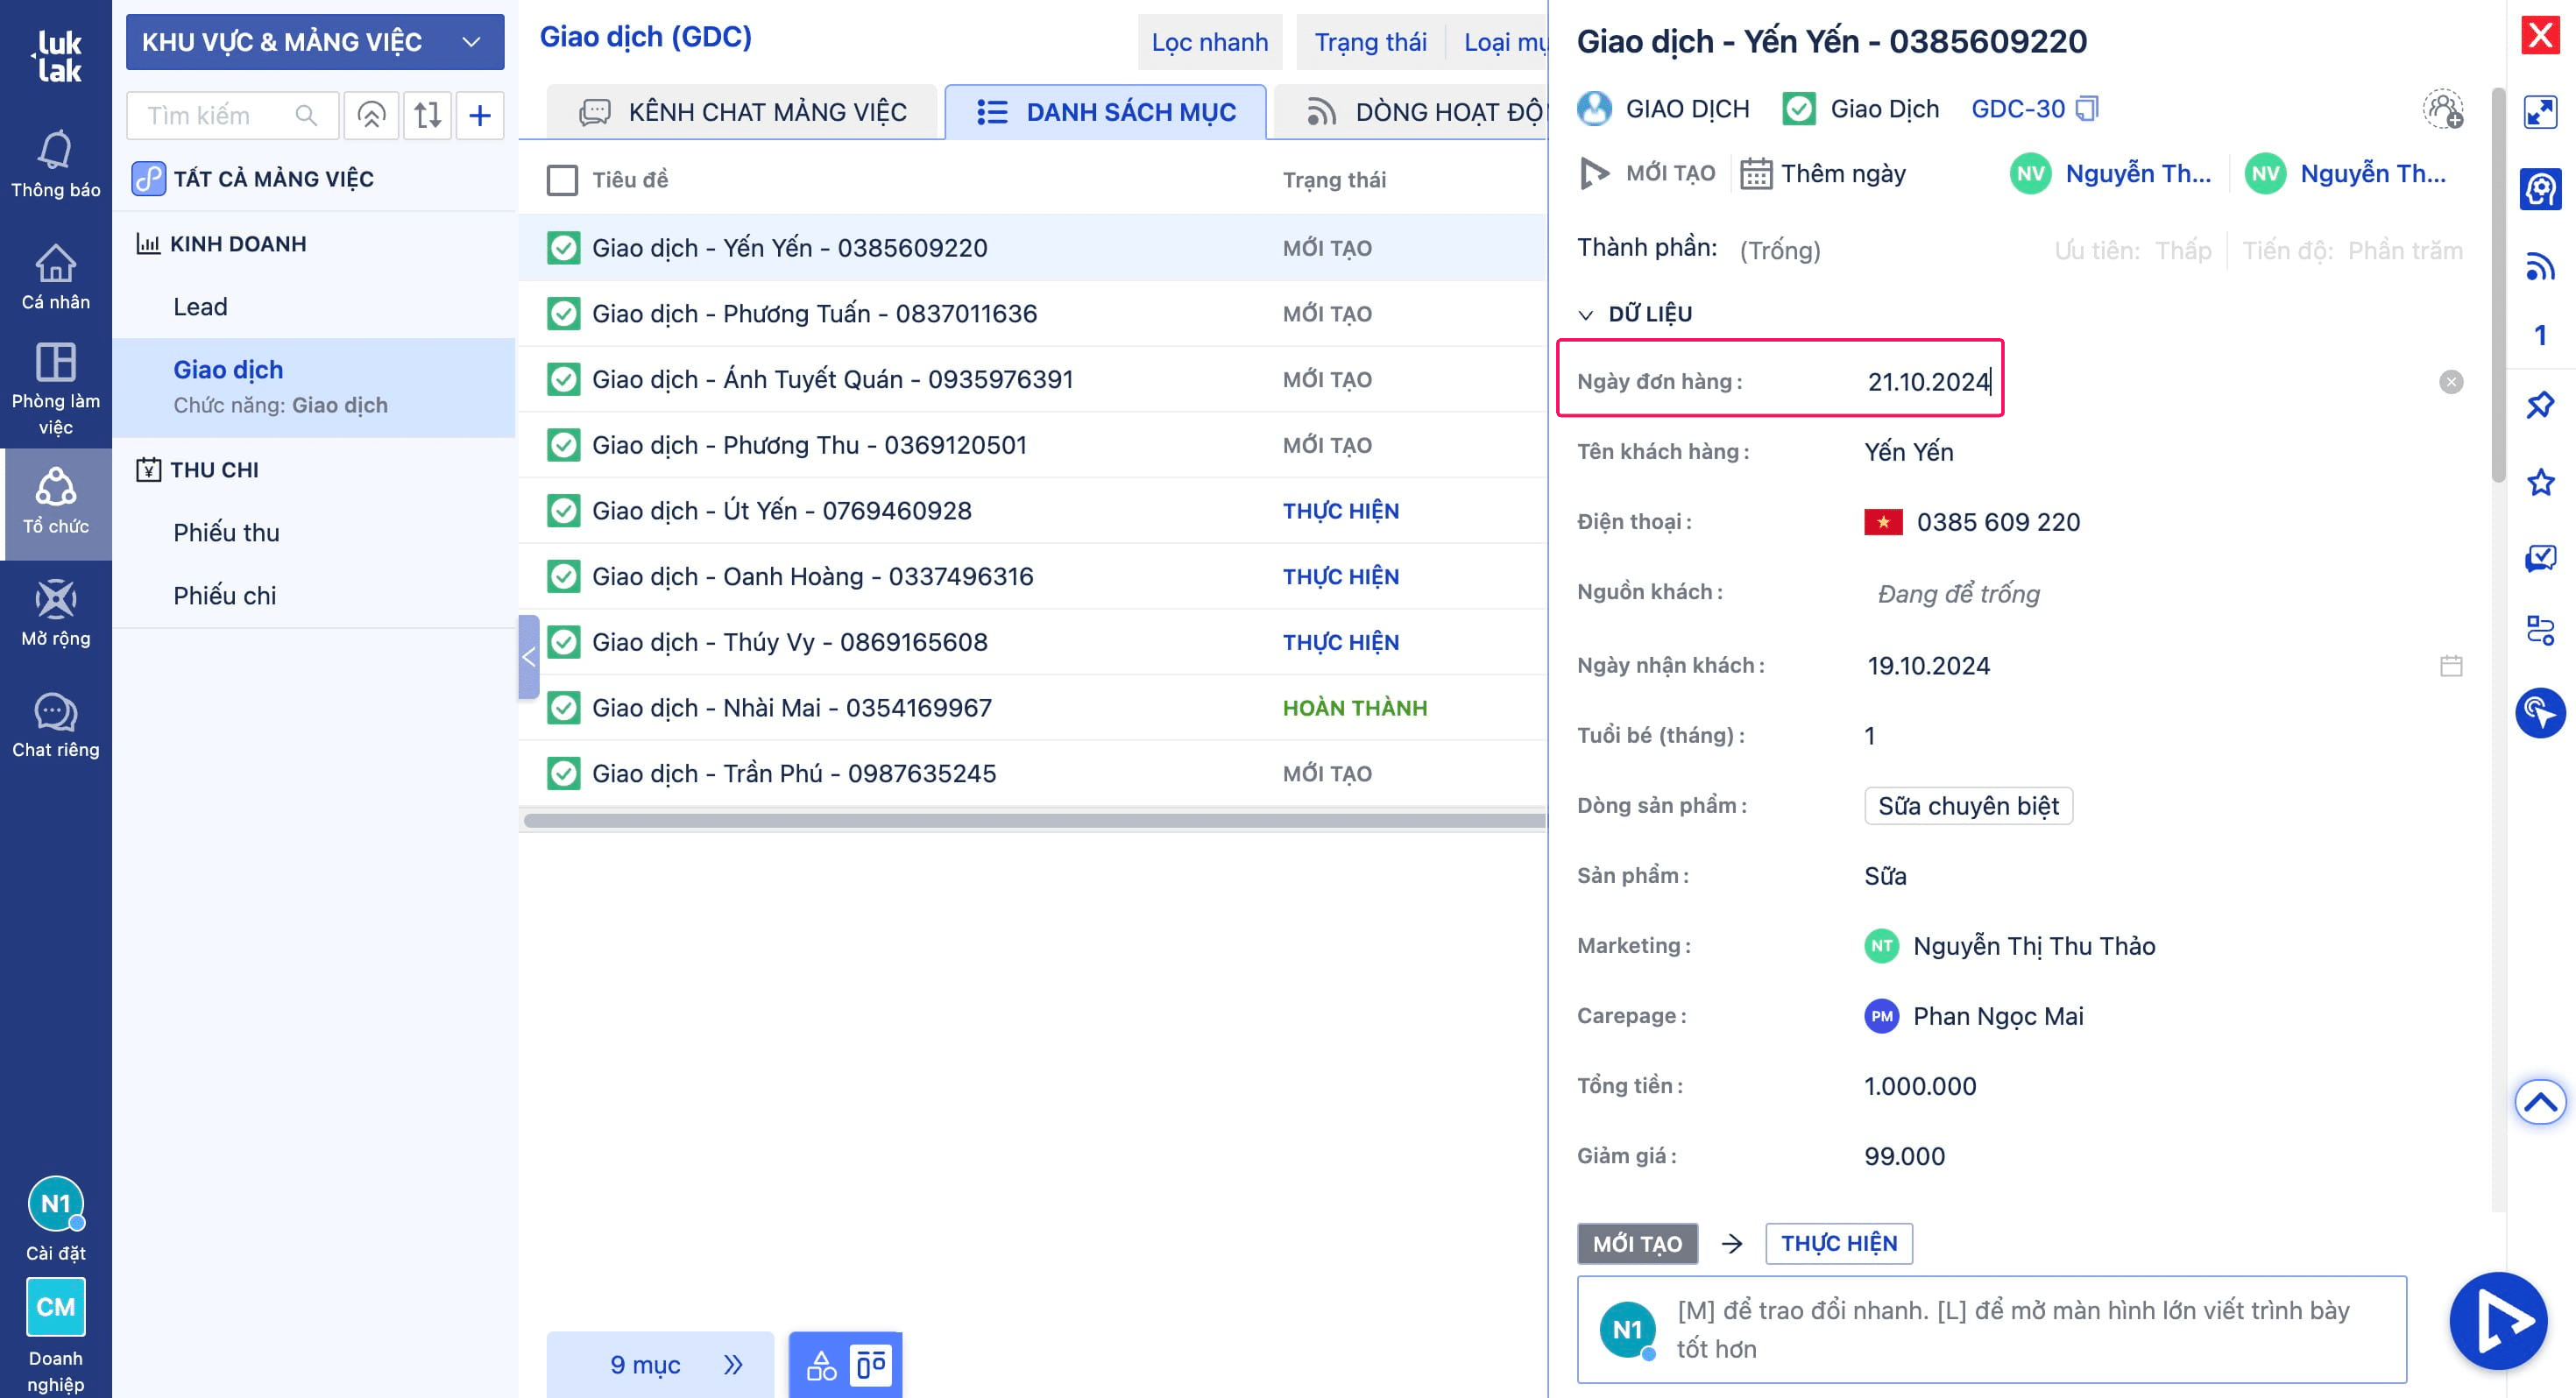Click the add-member icon in detail header

(x=2442, y=109)
